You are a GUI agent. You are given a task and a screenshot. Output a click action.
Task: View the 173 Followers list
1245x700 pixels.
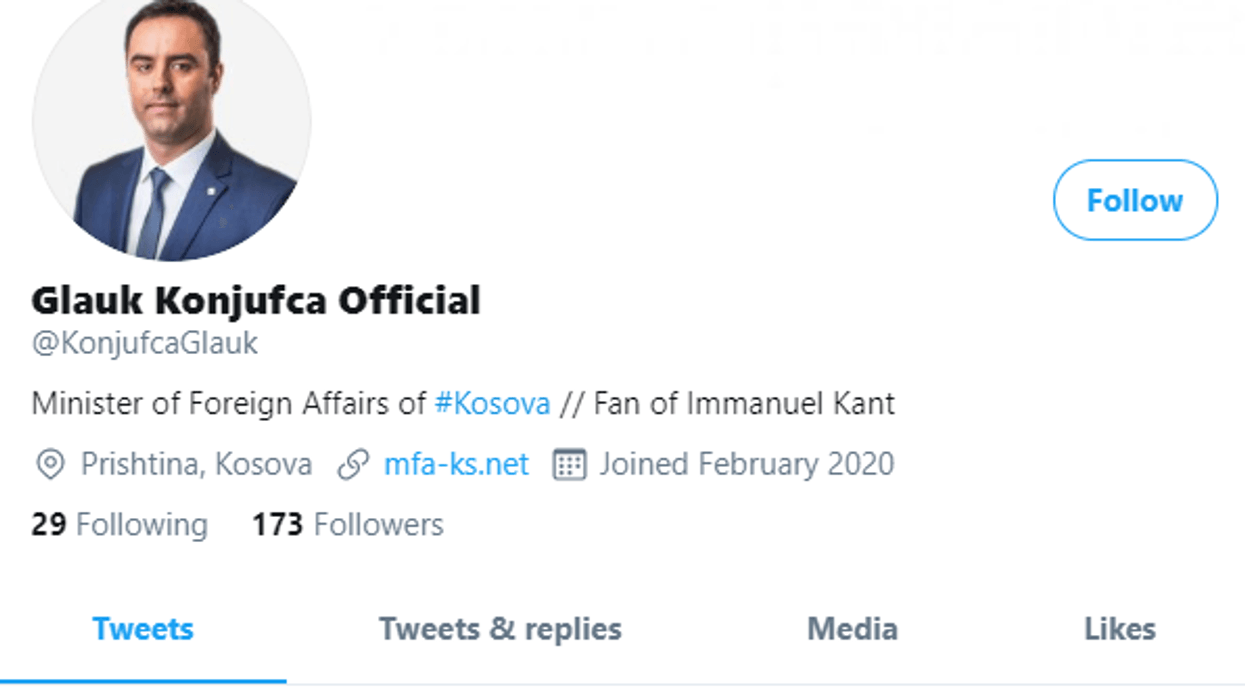tap(347, 525)
